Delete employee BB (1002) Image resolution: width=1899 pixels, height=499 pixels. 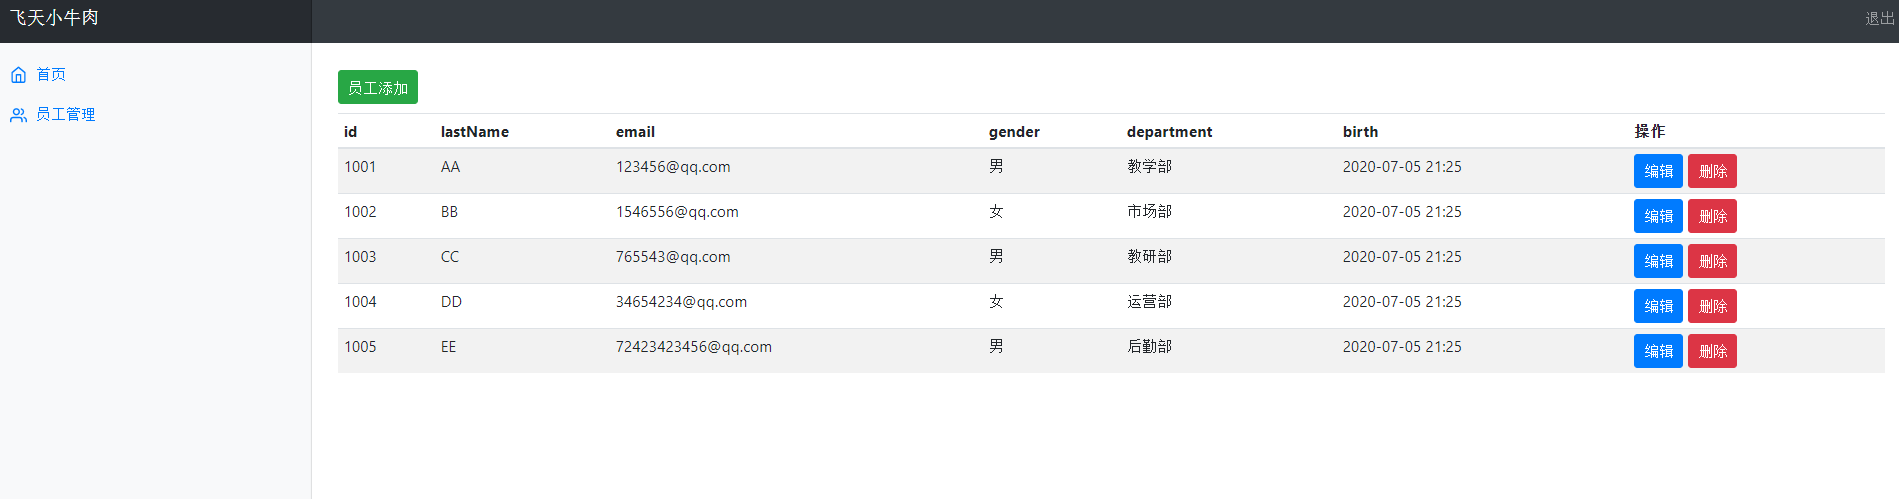(1712, 216)
